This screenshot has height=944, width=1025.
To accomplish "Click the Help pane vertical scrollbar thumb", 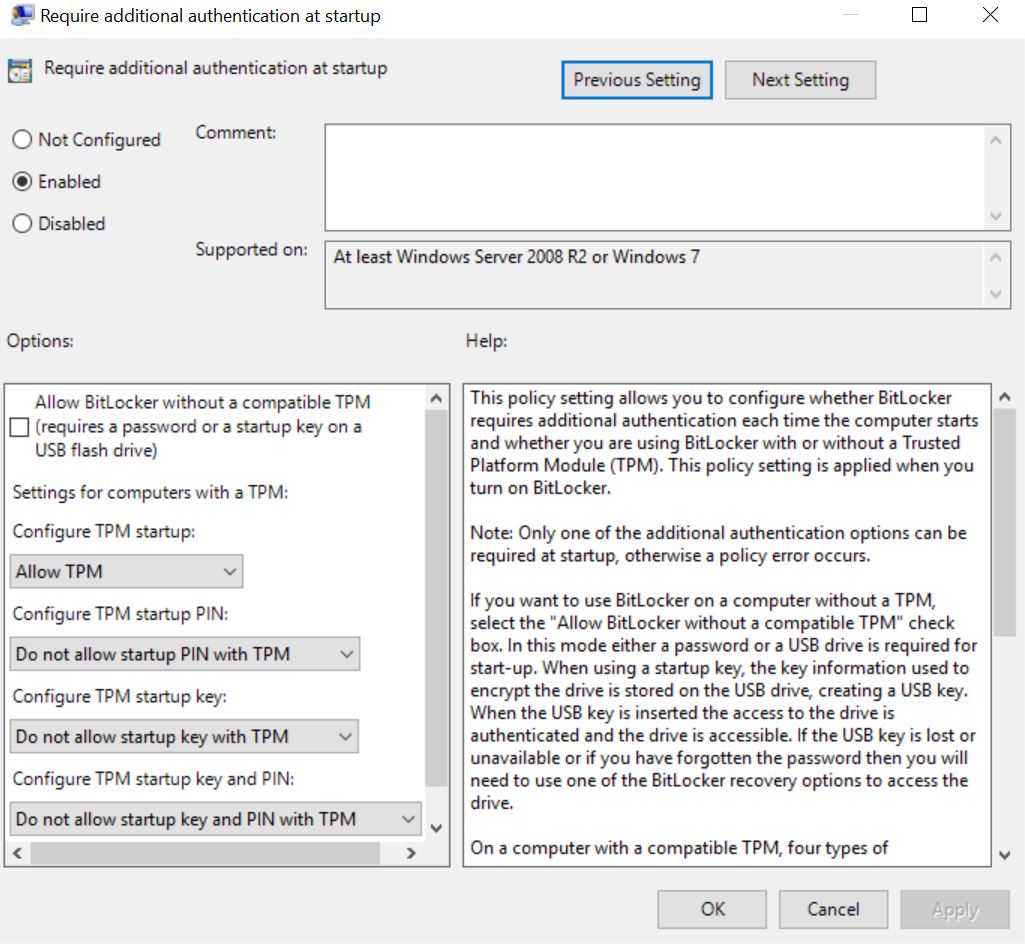I will [1005, 522].
